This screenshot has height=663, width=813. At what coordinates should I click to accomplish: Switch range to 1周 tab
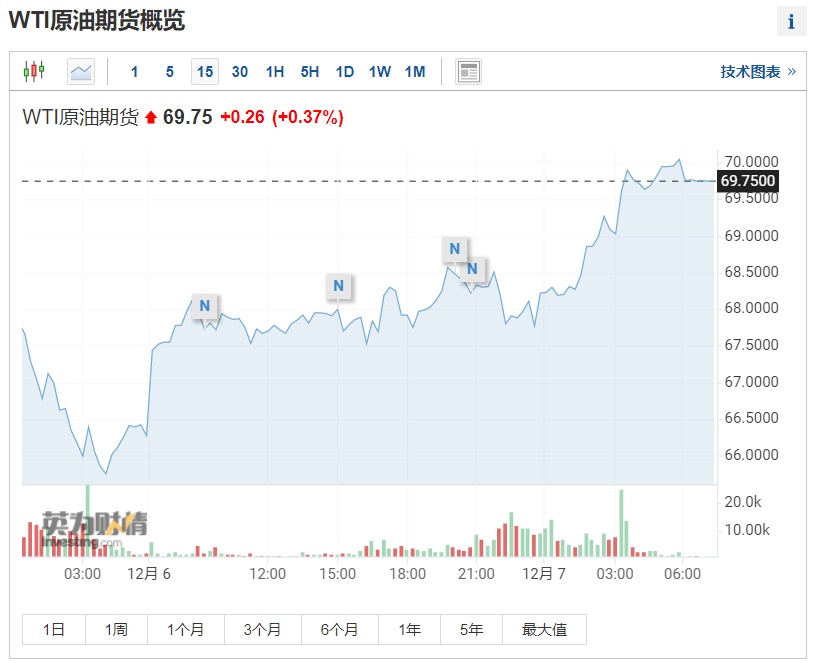[x=116, y=629]
